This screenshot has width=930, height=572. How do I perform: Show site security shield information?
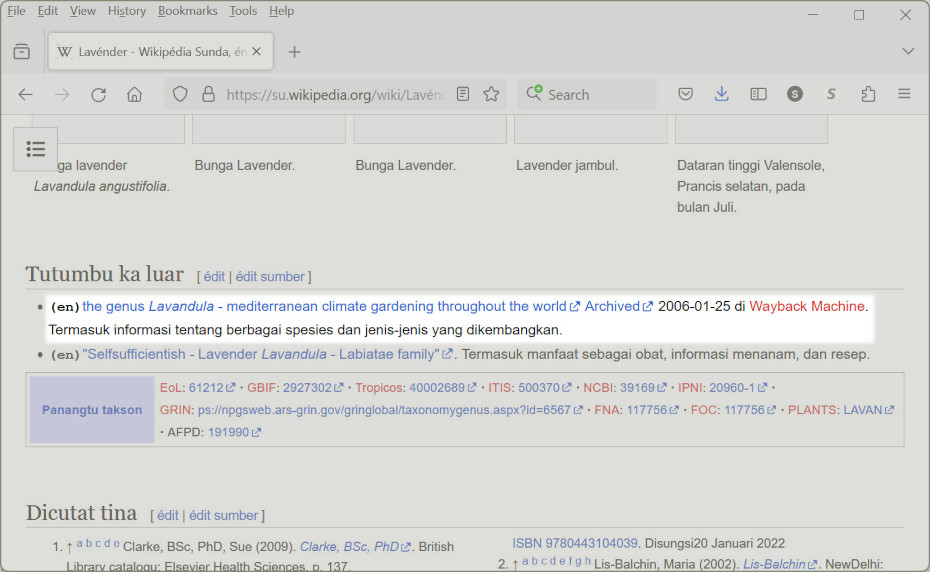pos(180,94)
